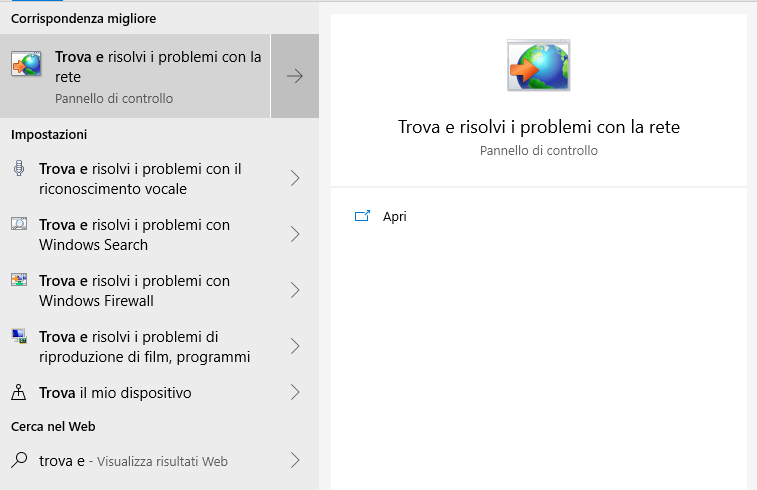Click the Cerca nel Web section header
This screenshot has width=757, height=490.
click(x=53, y=426)
